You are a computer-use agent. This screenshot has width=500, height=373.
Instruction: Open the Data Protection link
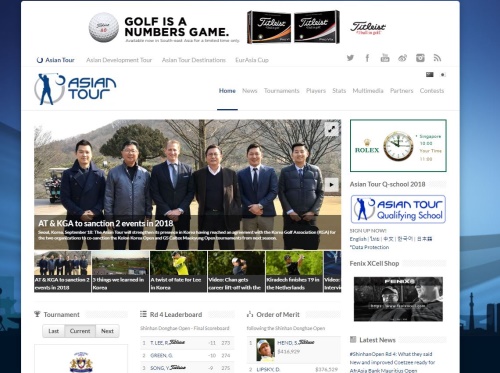(369, 247)
